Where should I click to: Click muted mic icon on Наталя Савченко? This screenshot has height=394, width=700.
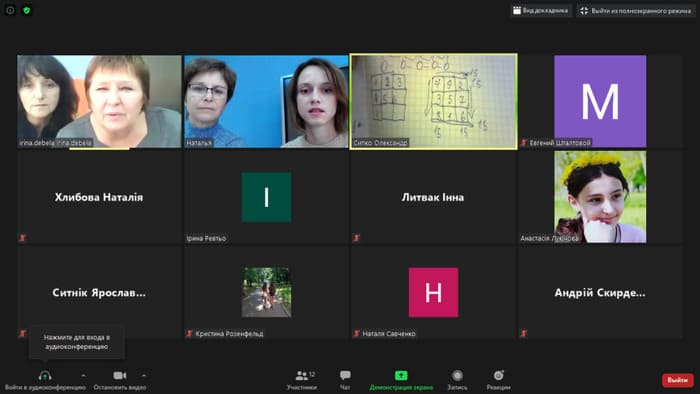click(x=356, y=333)
